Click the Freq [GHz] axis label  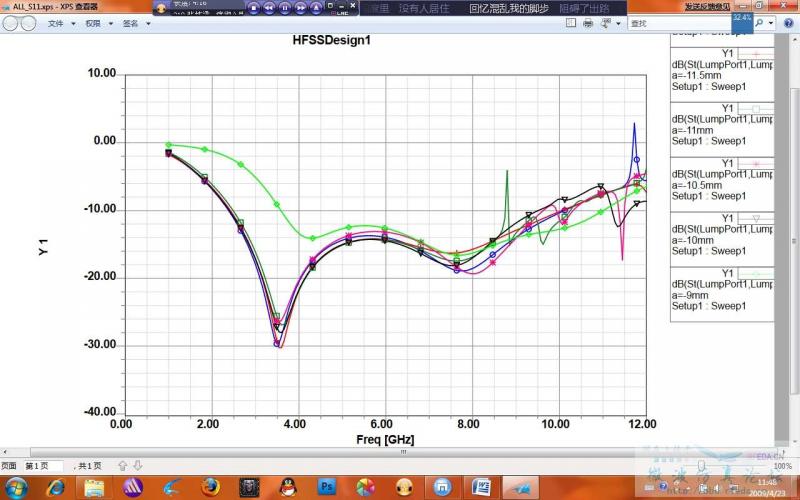click(385, 439)
